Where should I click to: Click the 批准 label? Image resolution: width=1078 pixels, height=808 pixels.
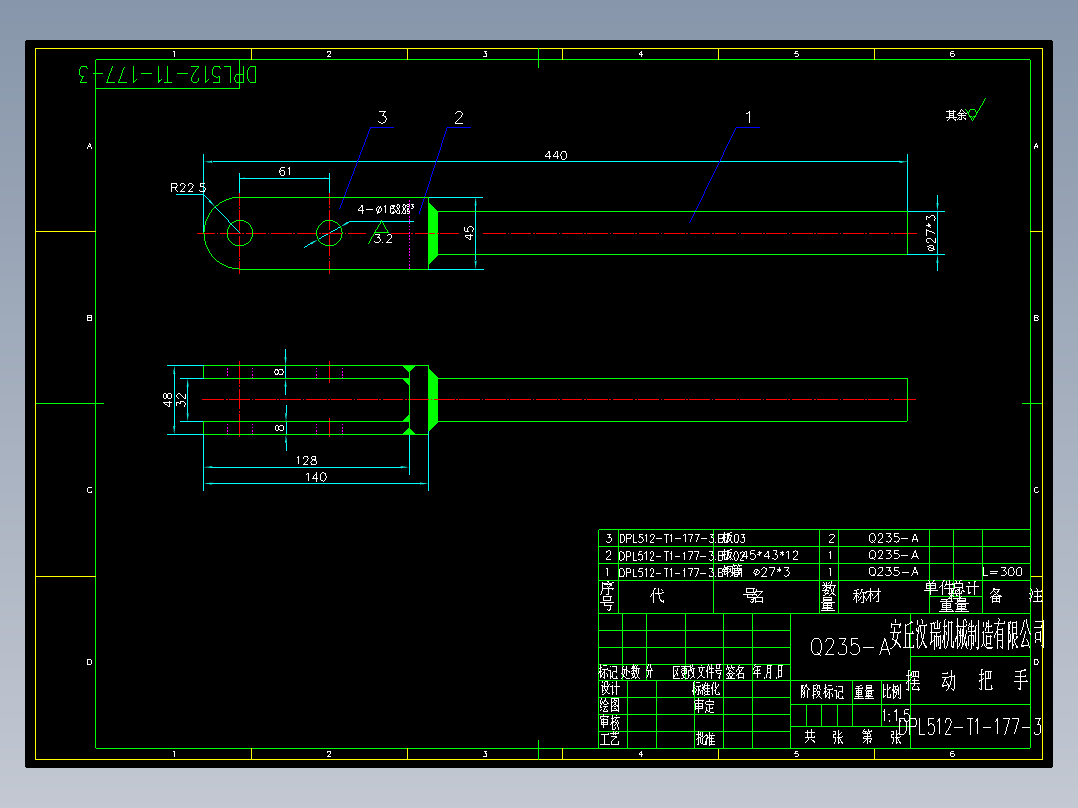pos(705,739)
